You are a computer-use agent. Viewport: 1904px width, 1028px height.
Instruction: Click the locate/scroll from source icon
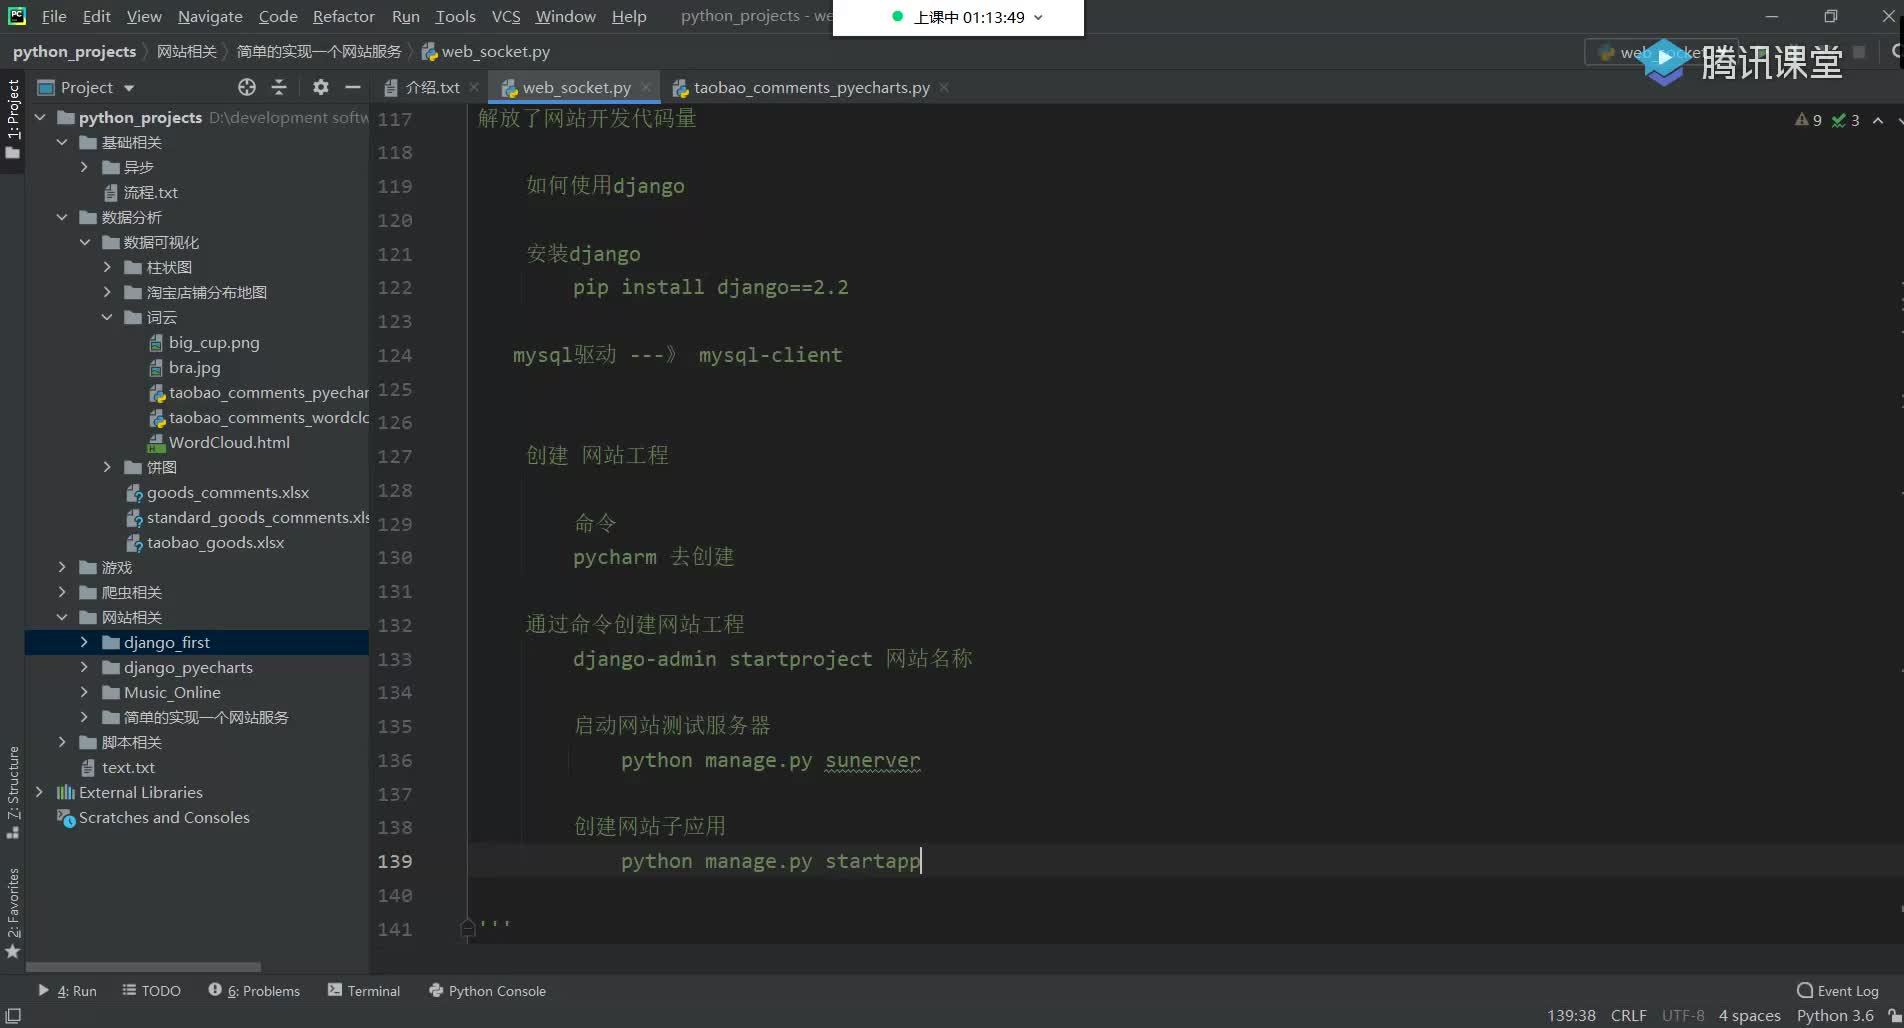click(246, 87)
